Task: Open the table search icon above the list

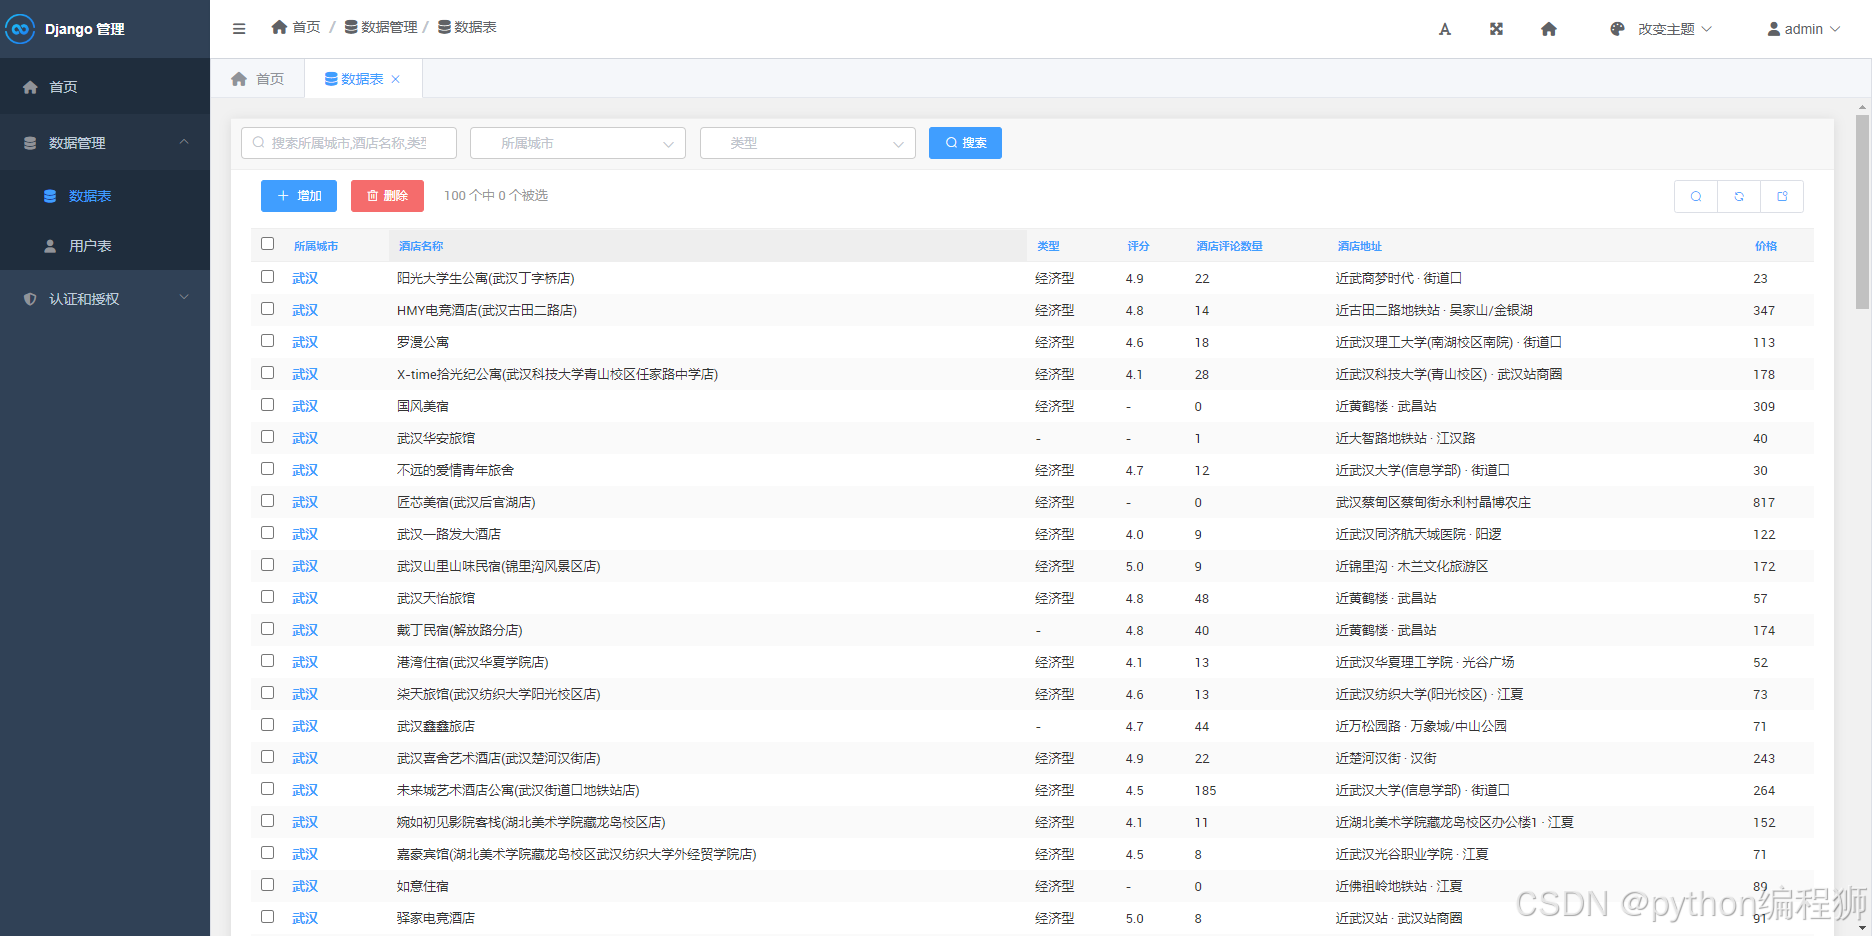Action: (1695, 196)
